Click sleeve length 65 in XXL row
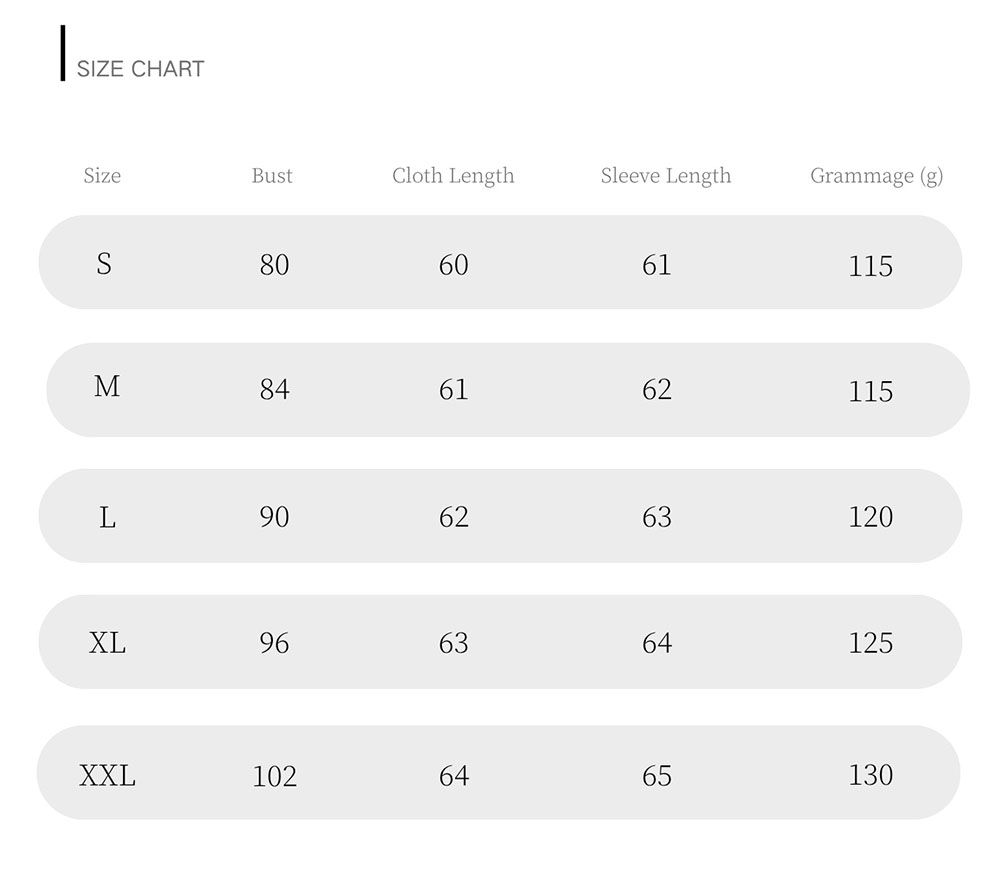This screenshot has width=1001, height=890. pyautogui.click(x=657, y=776)
